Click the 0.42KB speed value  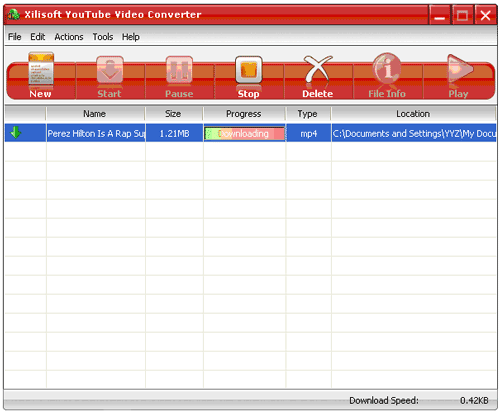click(x=474, y=400)
